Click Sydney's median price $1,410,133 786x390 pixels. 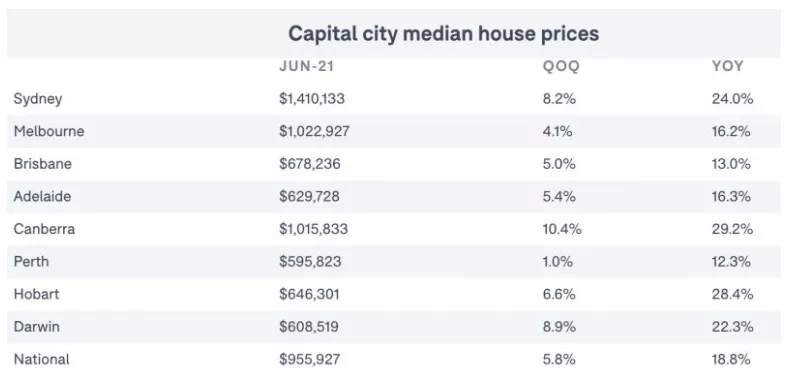point(312,99)
